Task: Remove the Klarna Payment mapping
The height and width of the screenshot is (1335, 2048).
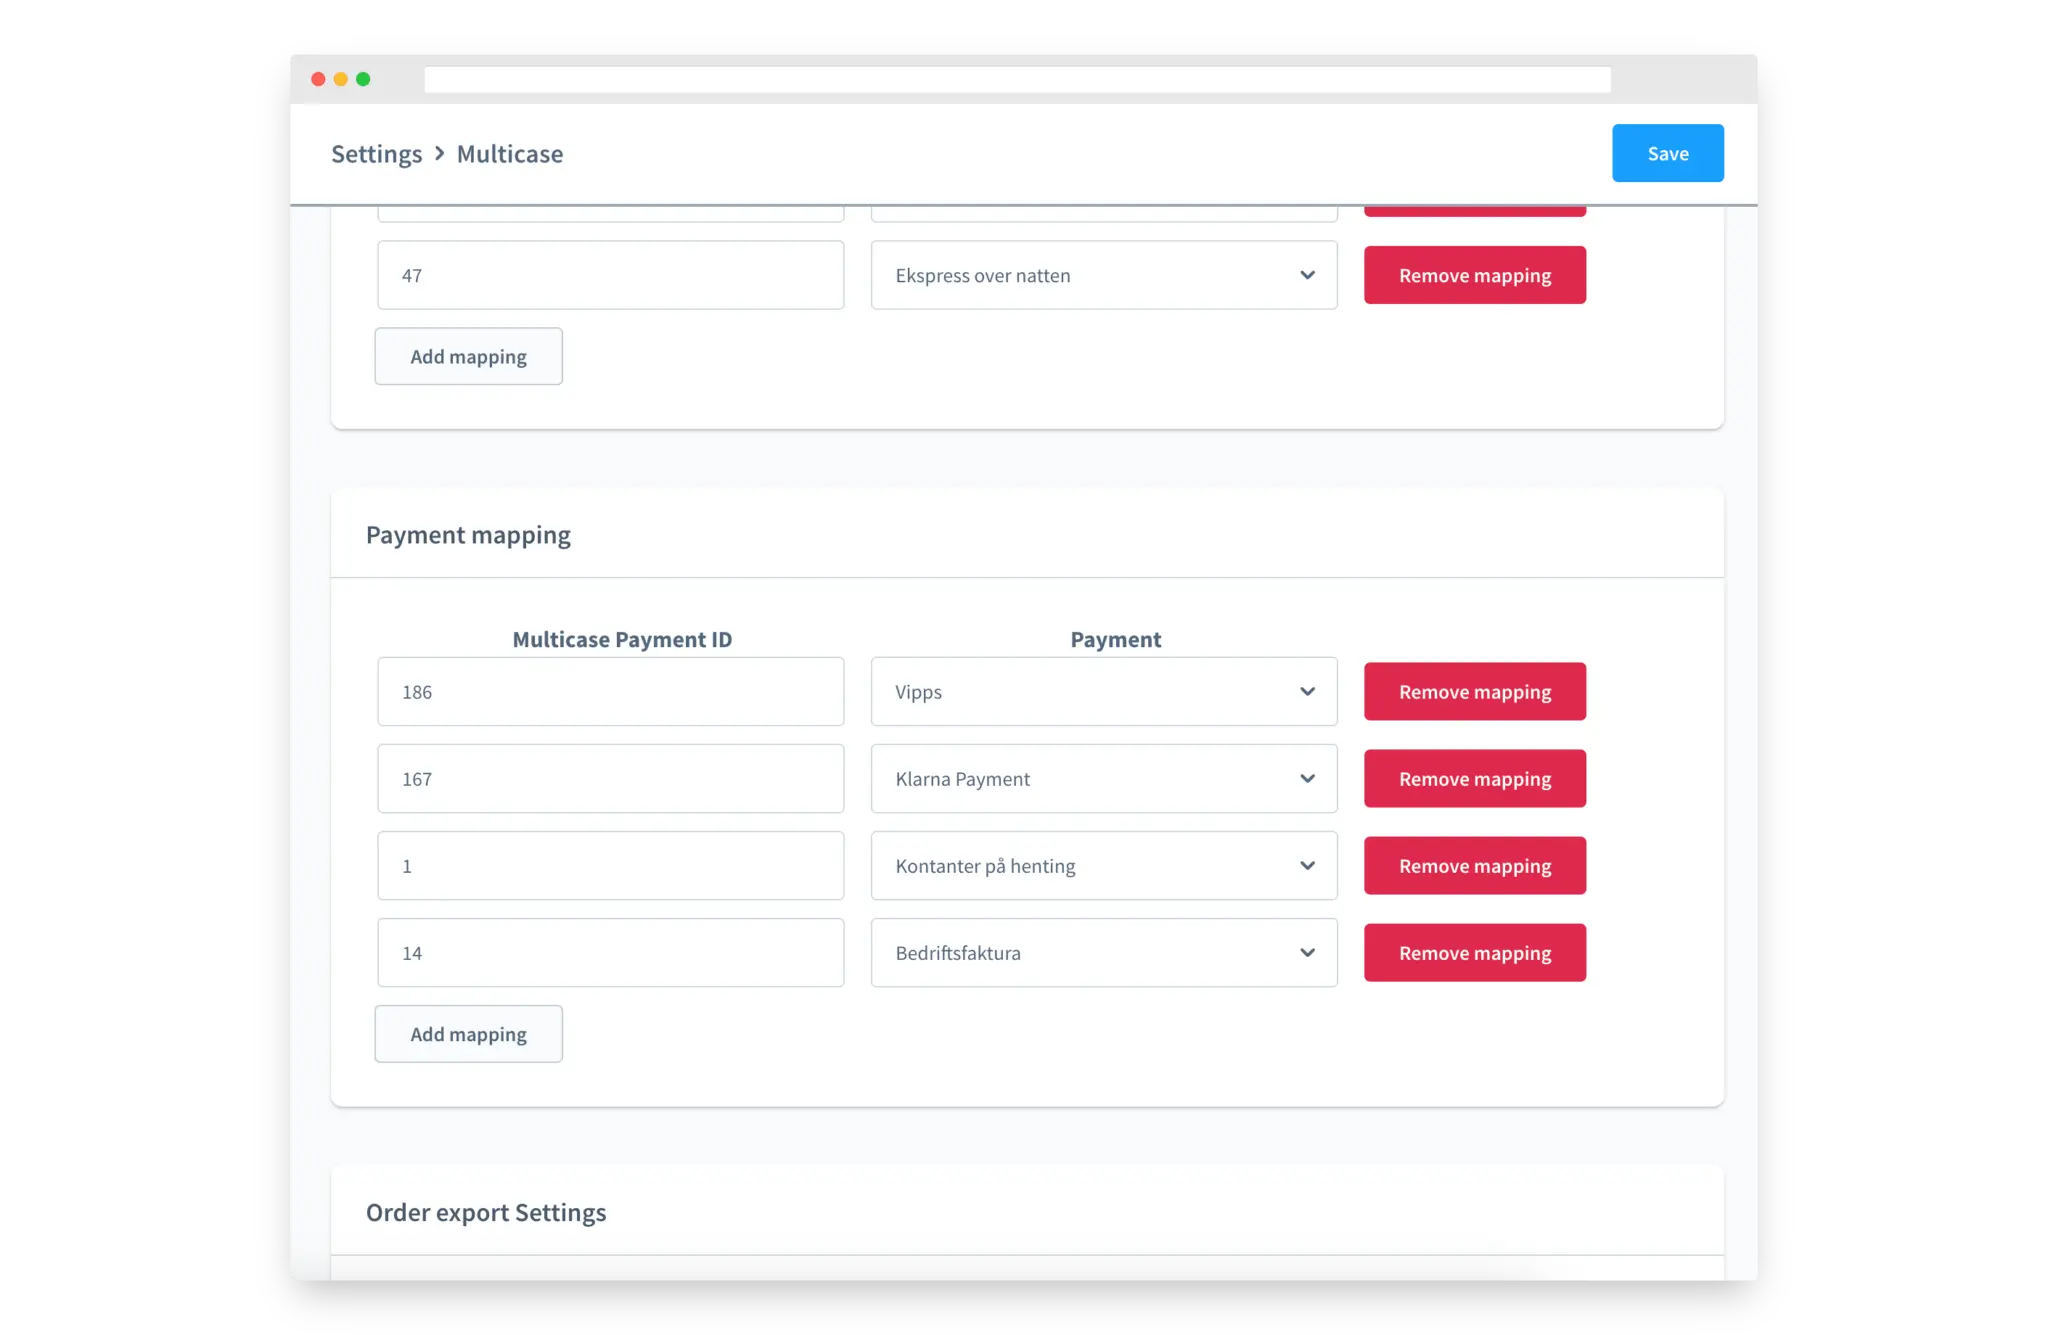Action: coord(1474,779)
